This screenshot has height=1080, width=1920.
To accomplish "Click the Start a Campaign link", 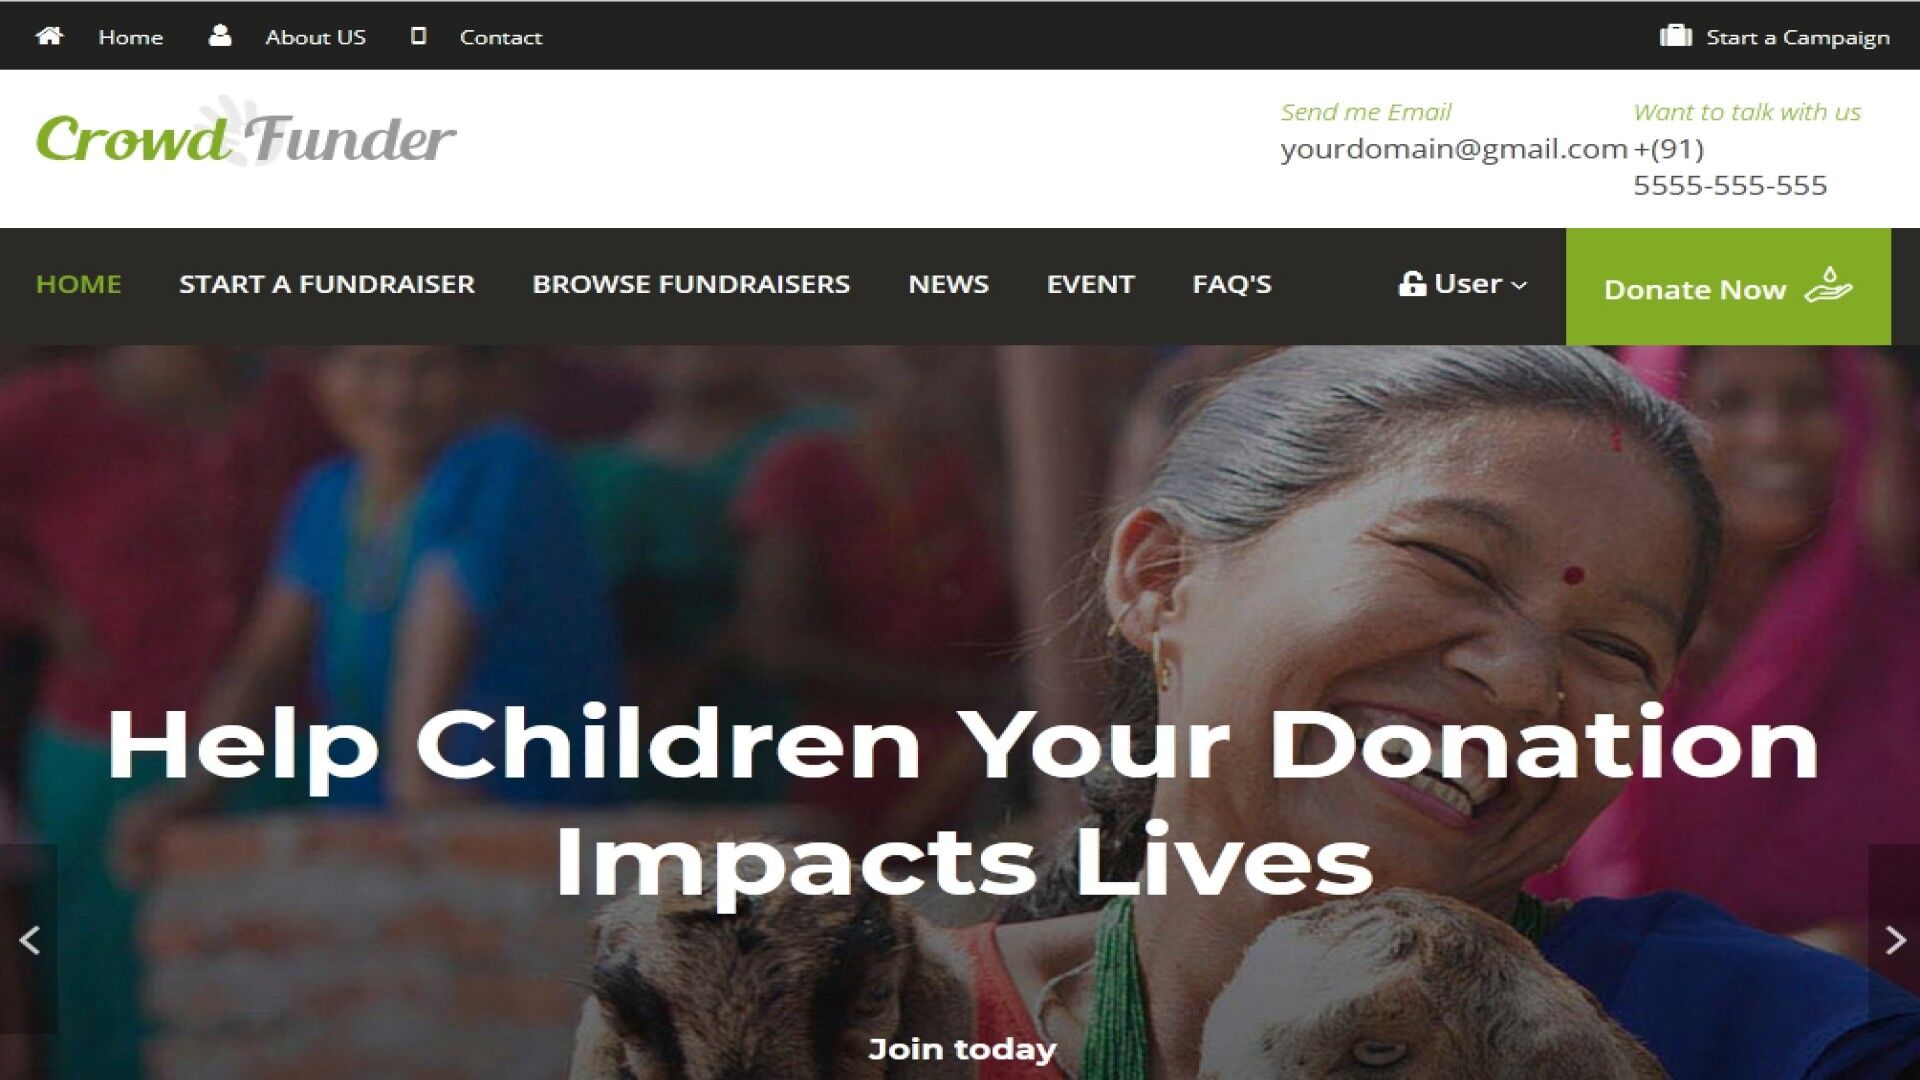I will (x=1797, y=37).
